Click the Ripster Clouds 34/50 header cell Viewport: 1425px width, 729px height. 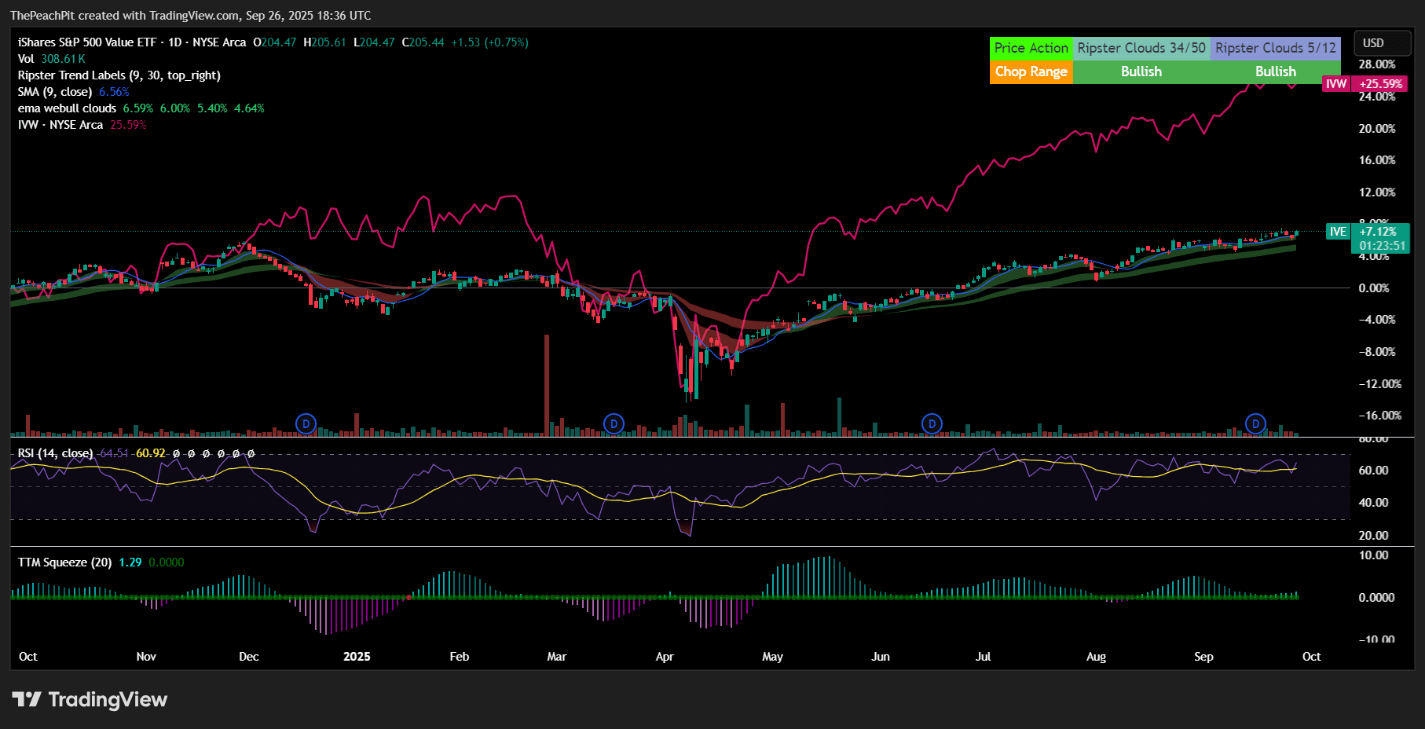[1141, 48]
